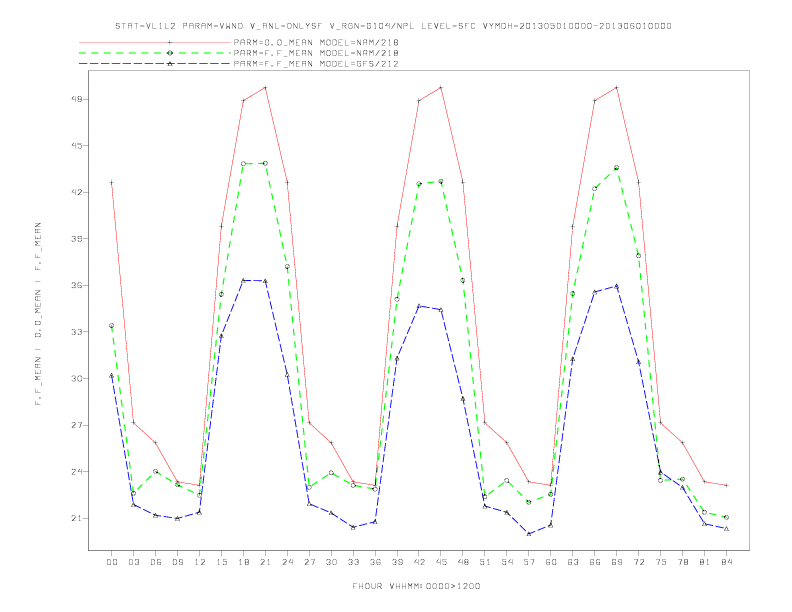
Task: Click the chart title starting with STAT=VL1L2
Action: tap(393, 26)
